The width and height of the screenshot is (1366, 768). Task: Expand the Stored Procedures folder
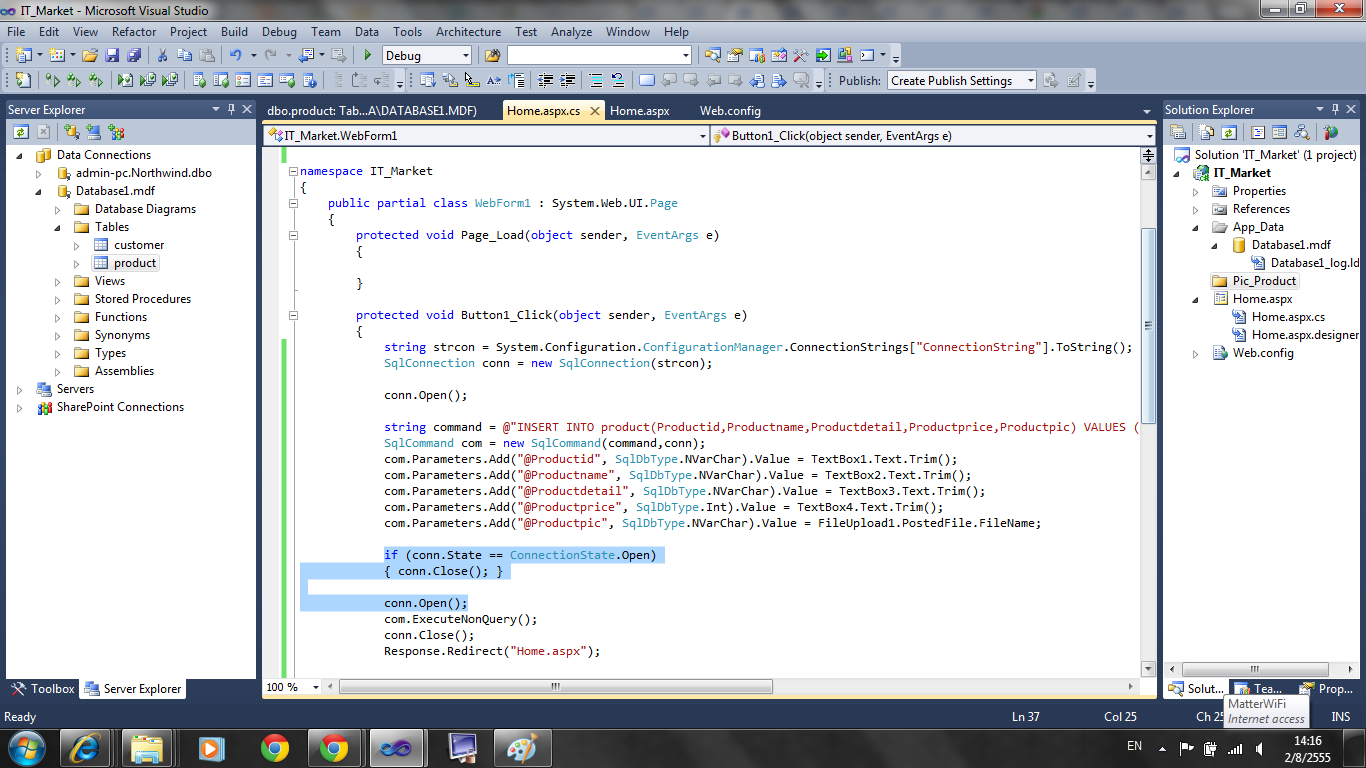click(x=58, y=299)
